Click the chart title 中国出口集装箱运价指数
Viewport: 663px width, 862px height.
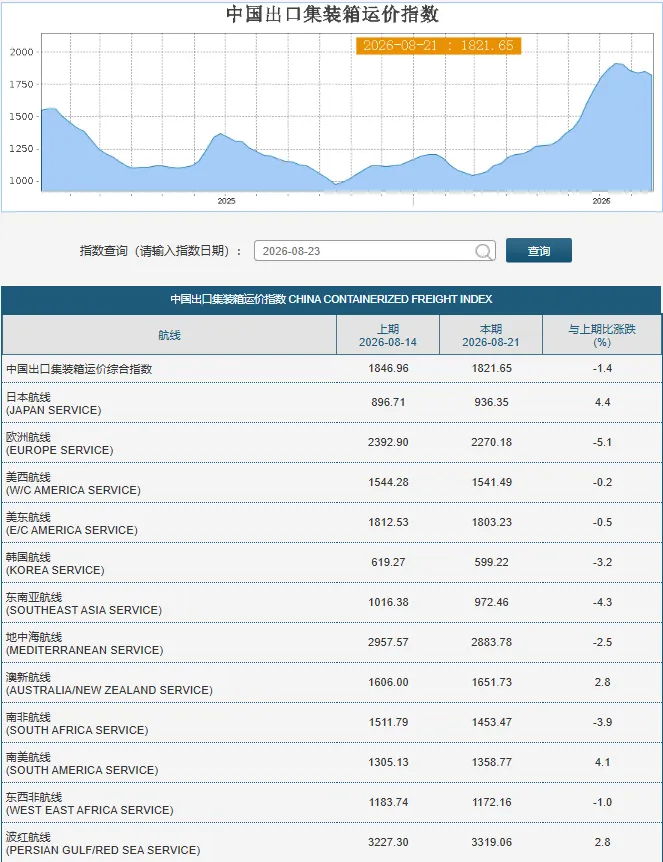(x=333, y=14)
